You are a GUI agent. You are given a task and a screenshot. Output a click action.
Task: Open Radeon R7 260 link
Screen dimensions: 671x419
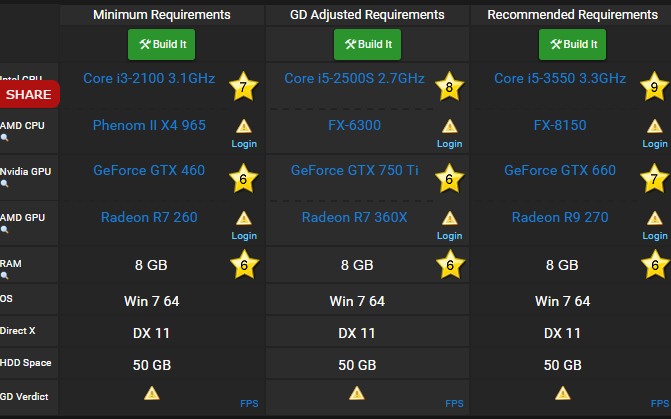[149, 217]
